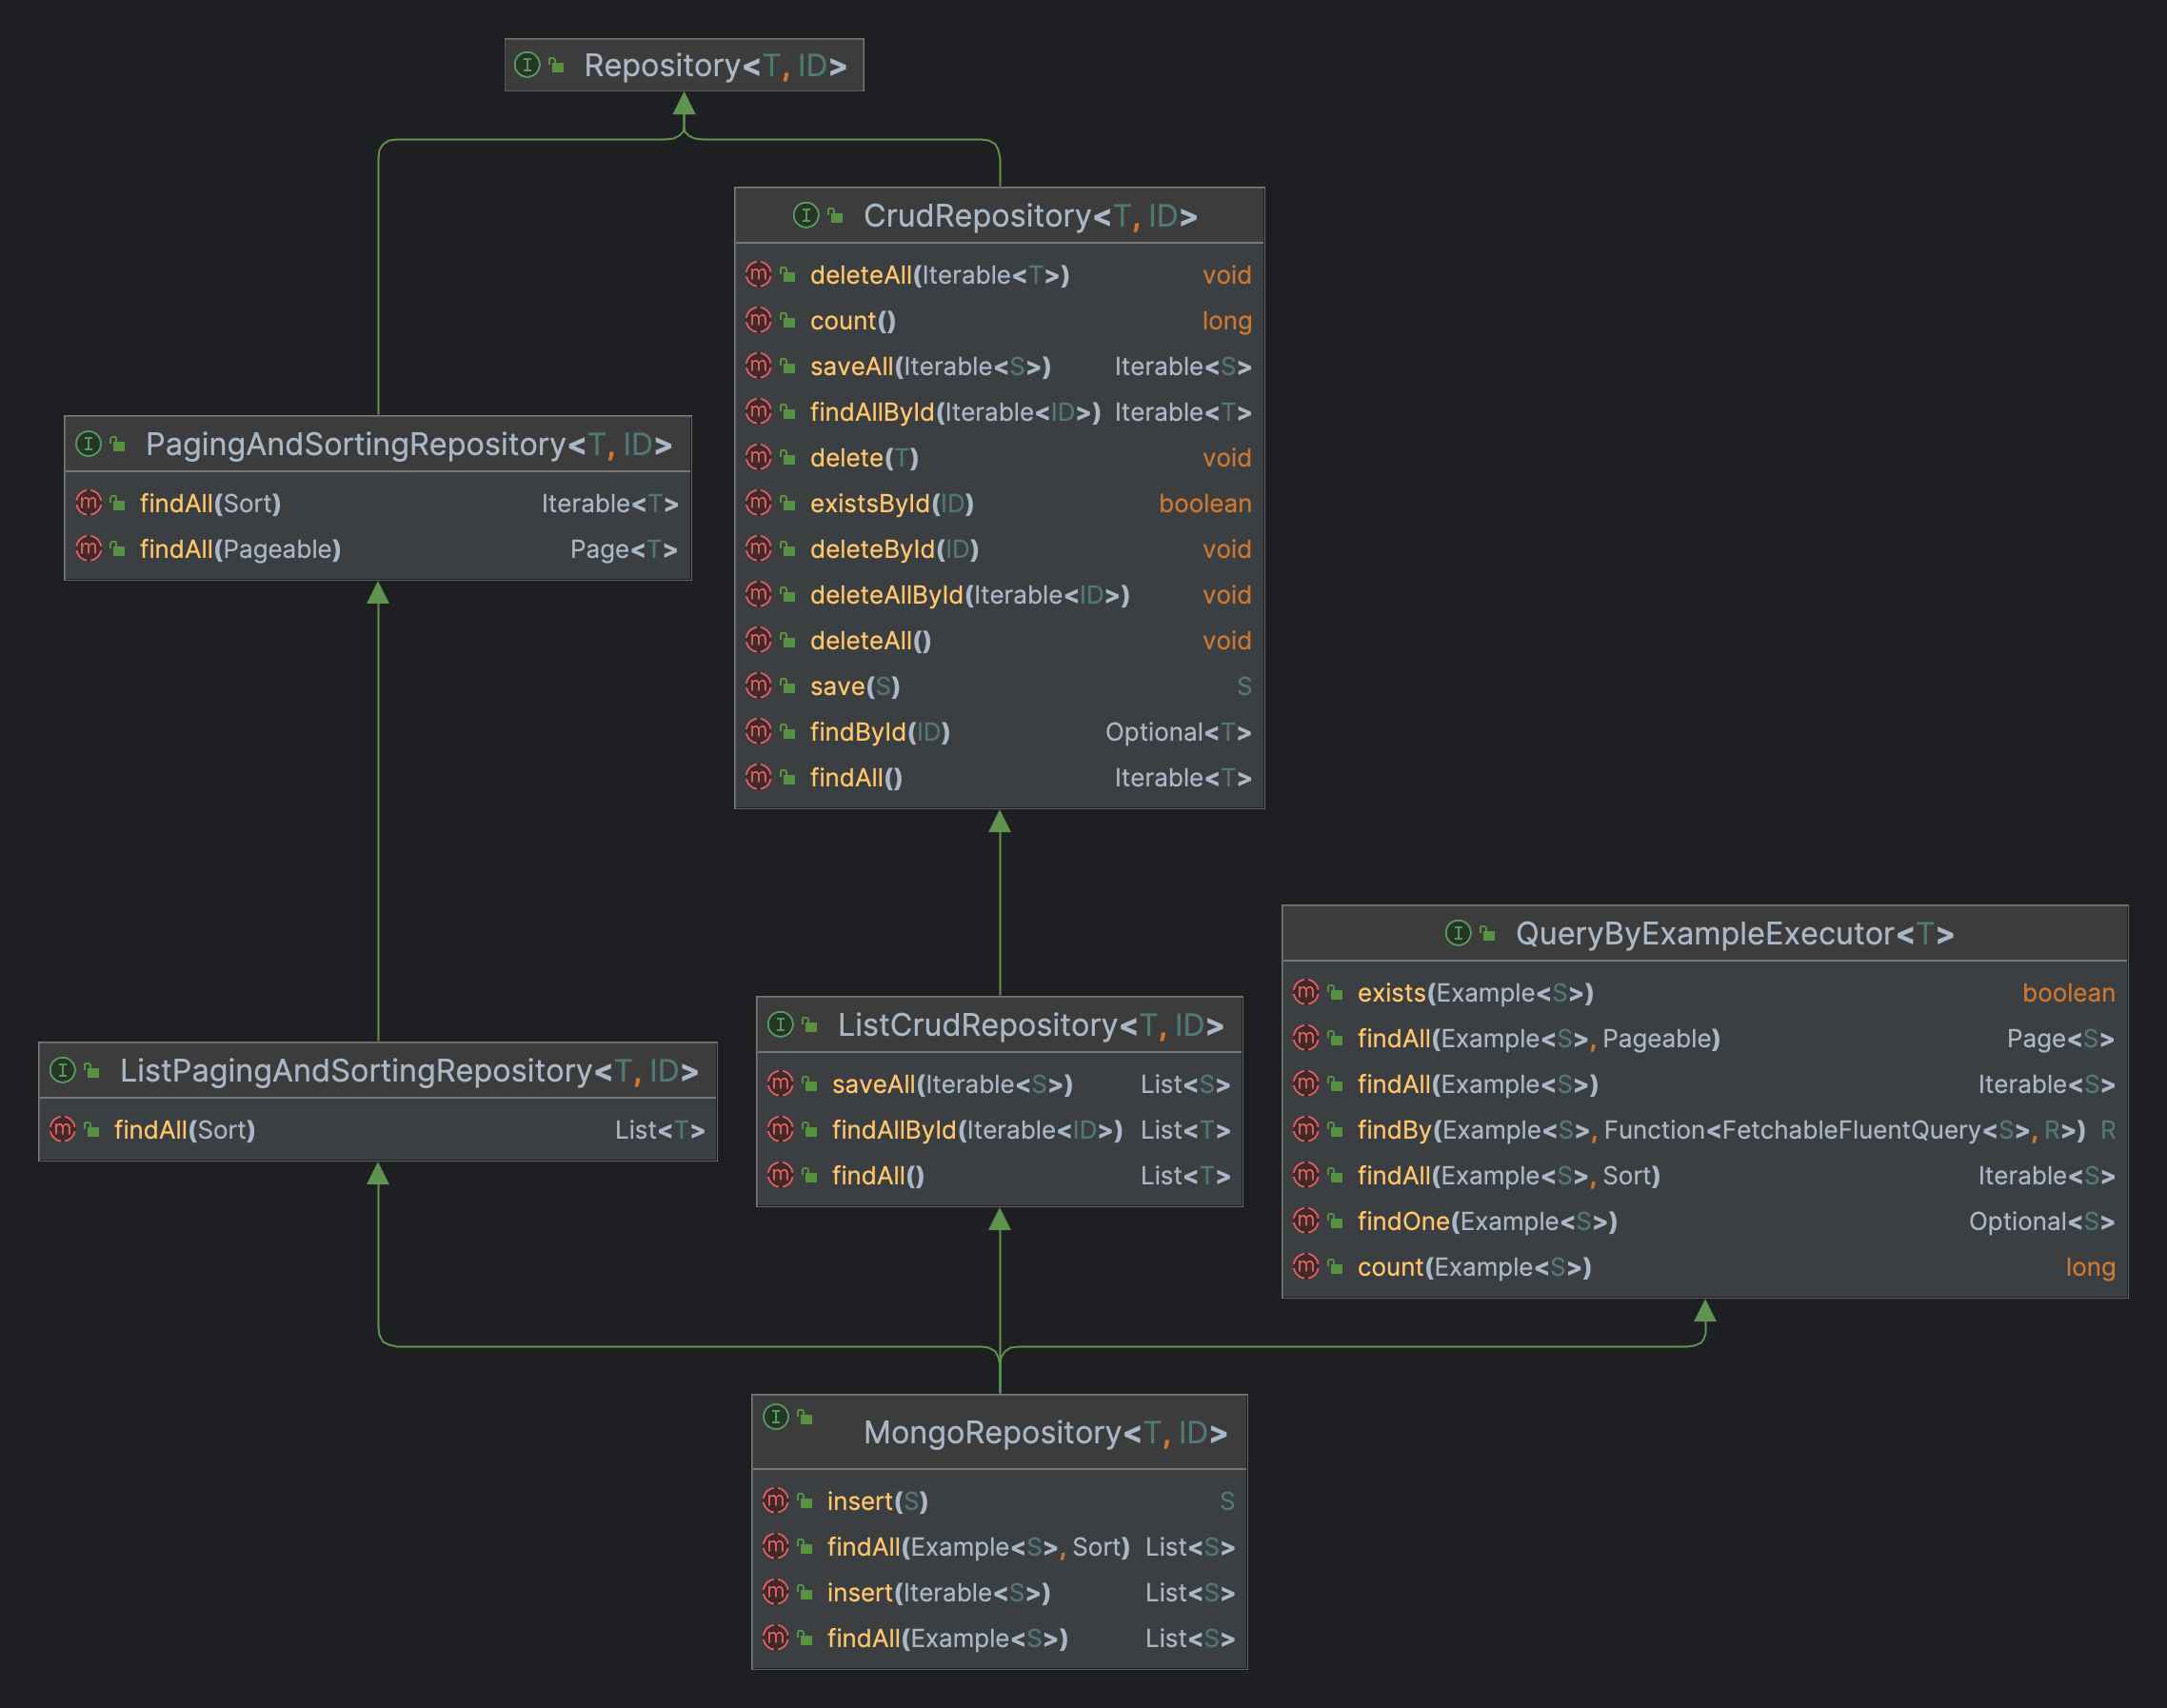
Task: Click method icon beside ListPagingAndSortingRepository findAll(Sort)
Action: [x=63, y=1129]
